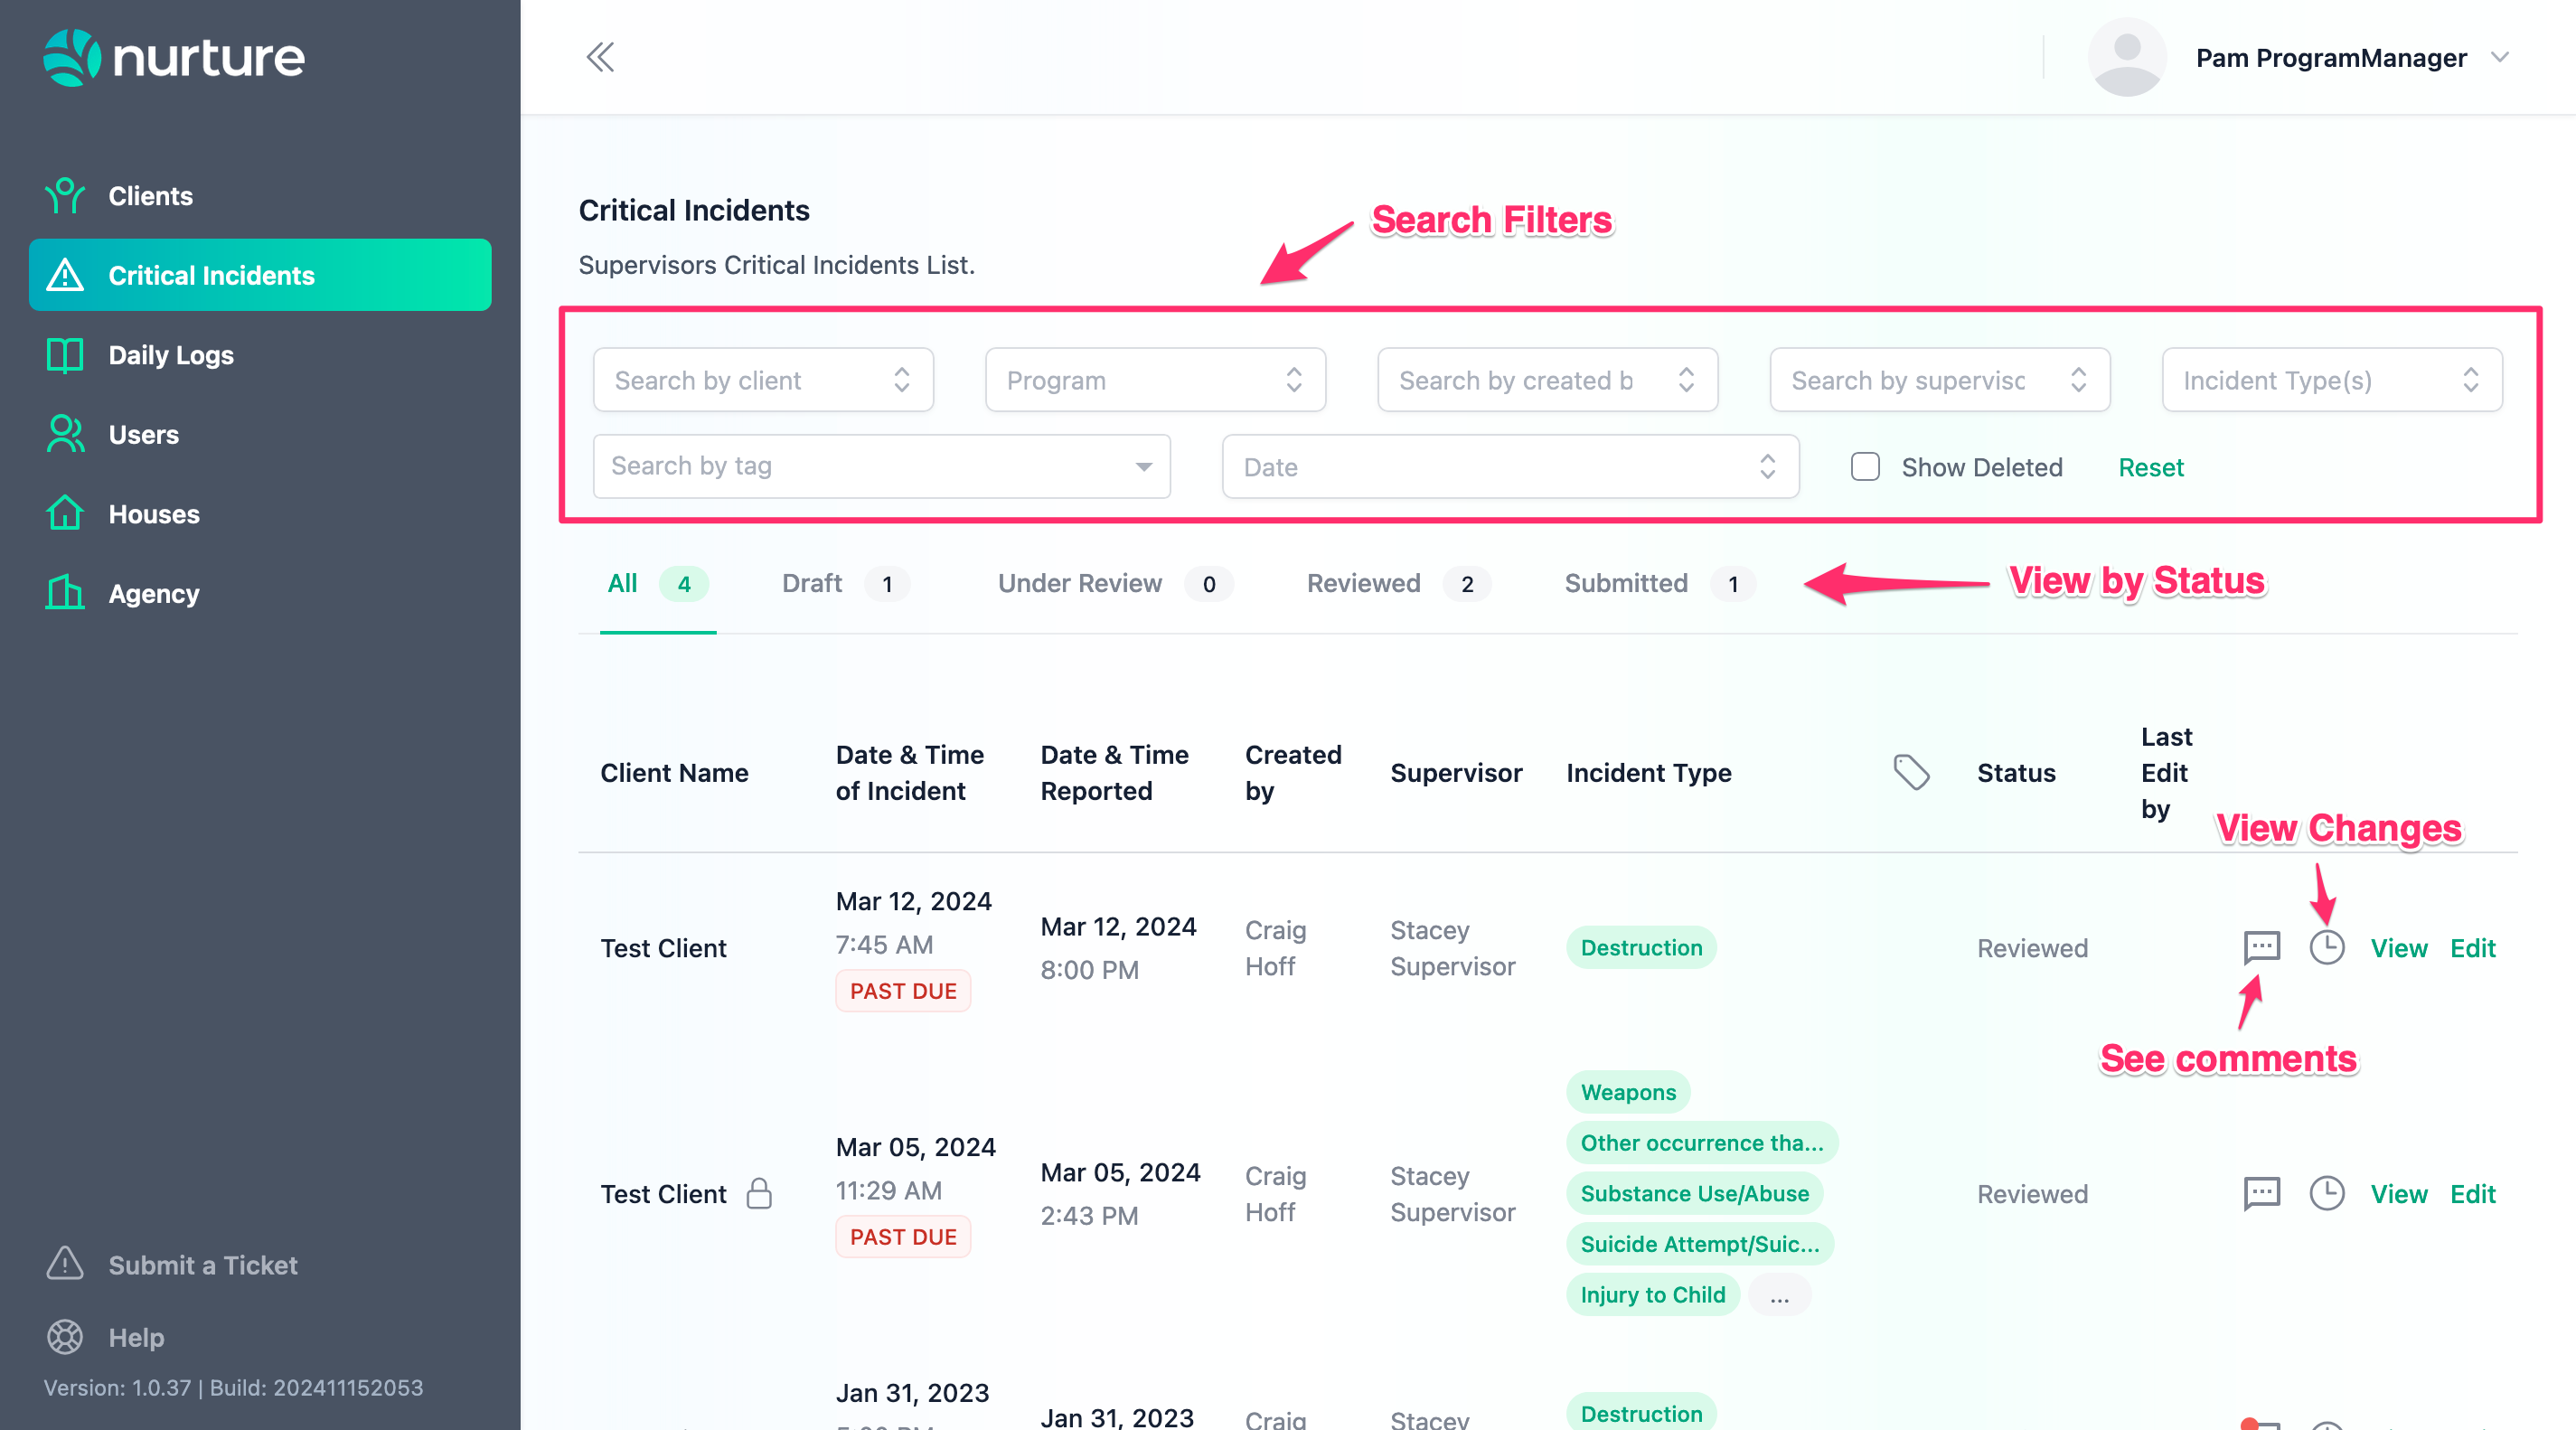
Task: Click the ellipsis more incident types chip
Action: click(x=1779, y=1295)
